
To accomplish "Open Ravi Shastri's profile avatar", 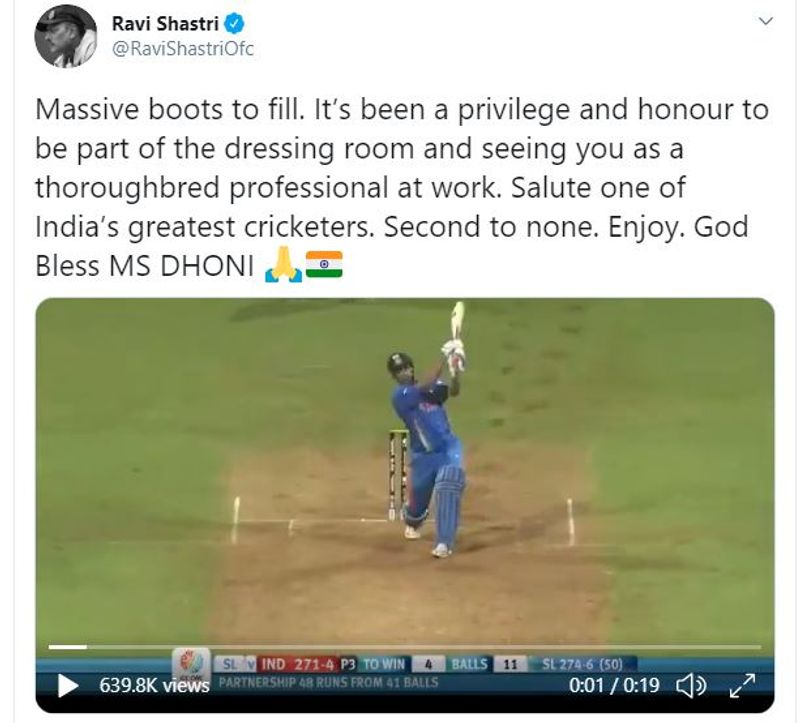I will tap(65, 37).
